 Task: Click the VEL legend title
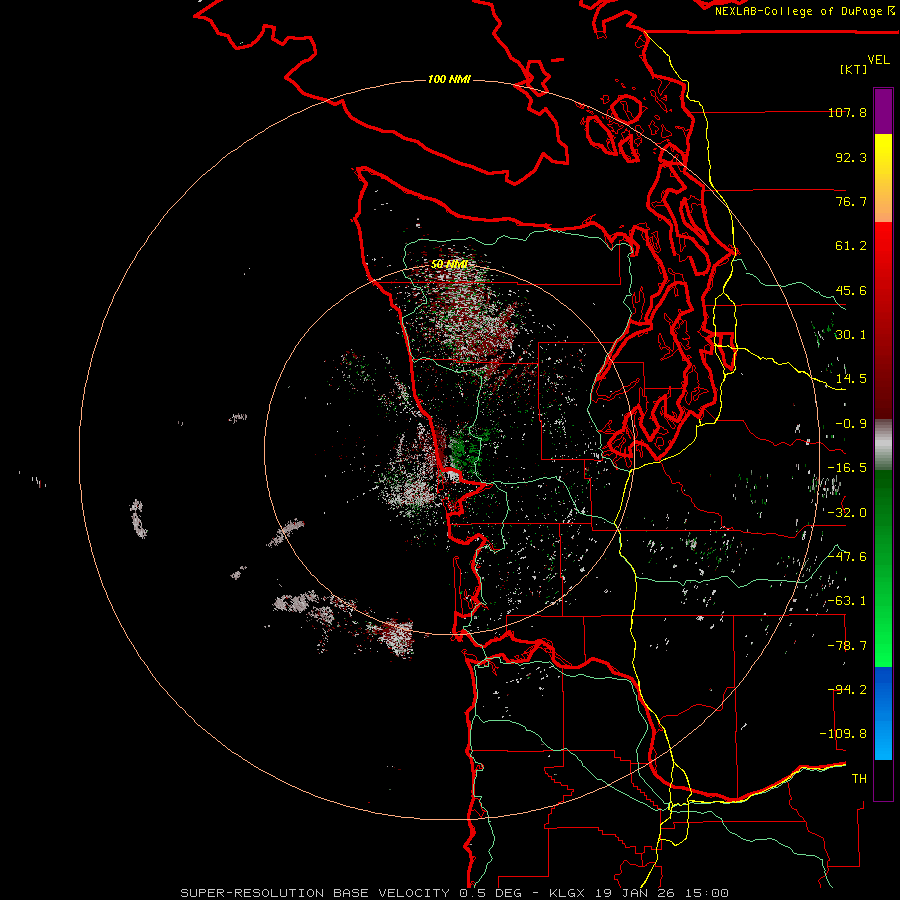click(878, 60)
